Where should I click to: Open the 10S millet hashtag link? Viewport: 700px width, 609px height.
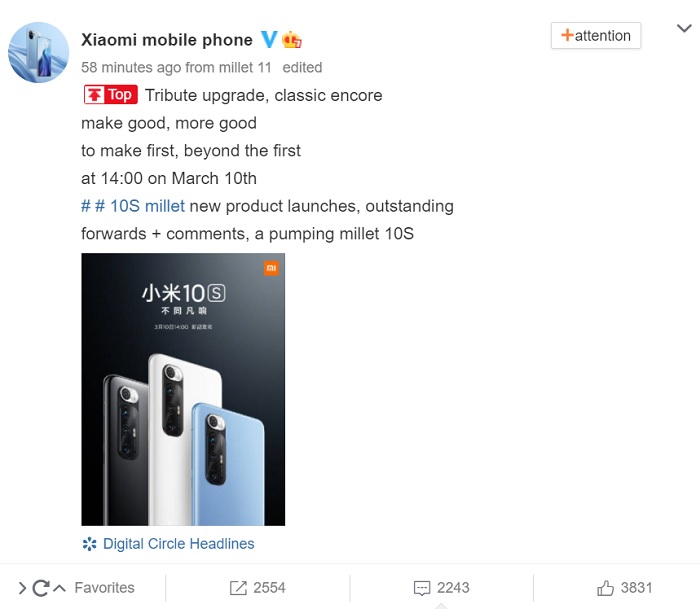pos(133,206)
